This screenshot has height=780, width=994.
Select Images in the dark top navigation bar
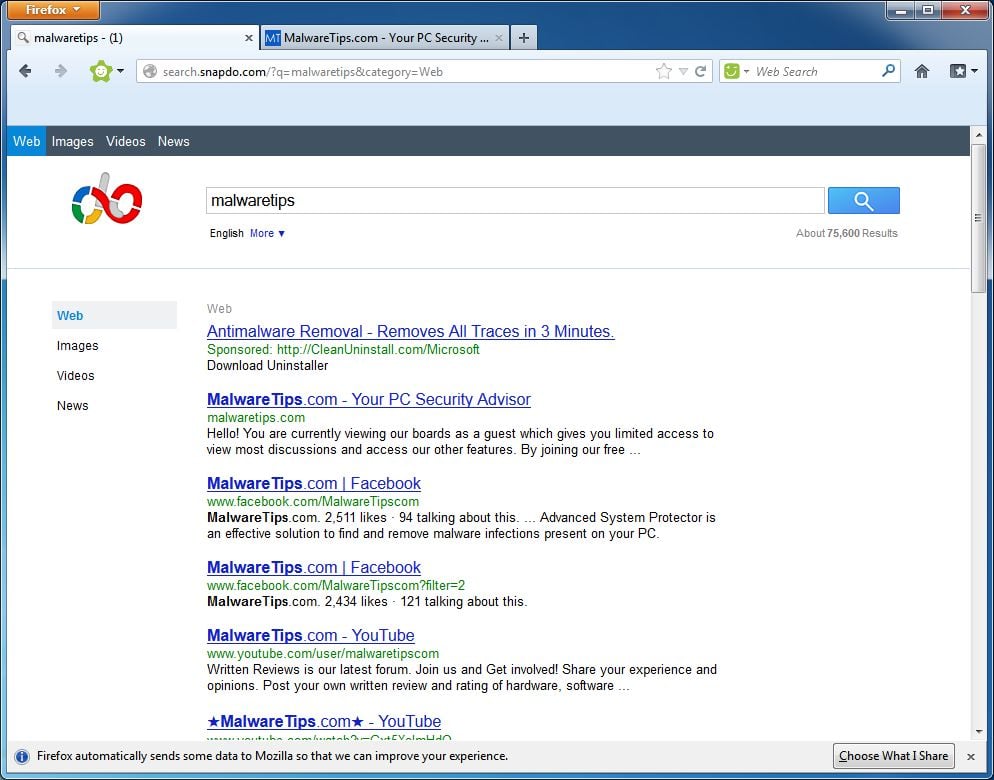point(72,141)
